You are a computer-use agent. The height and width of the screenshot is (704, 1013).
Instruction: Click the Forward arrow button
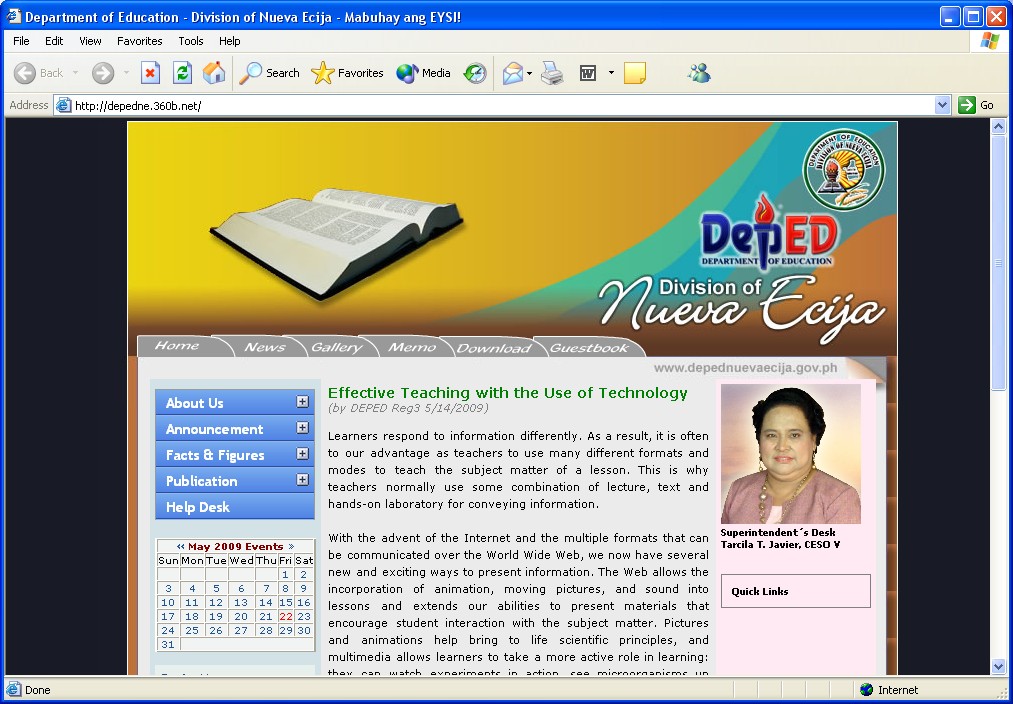(103, 73)
